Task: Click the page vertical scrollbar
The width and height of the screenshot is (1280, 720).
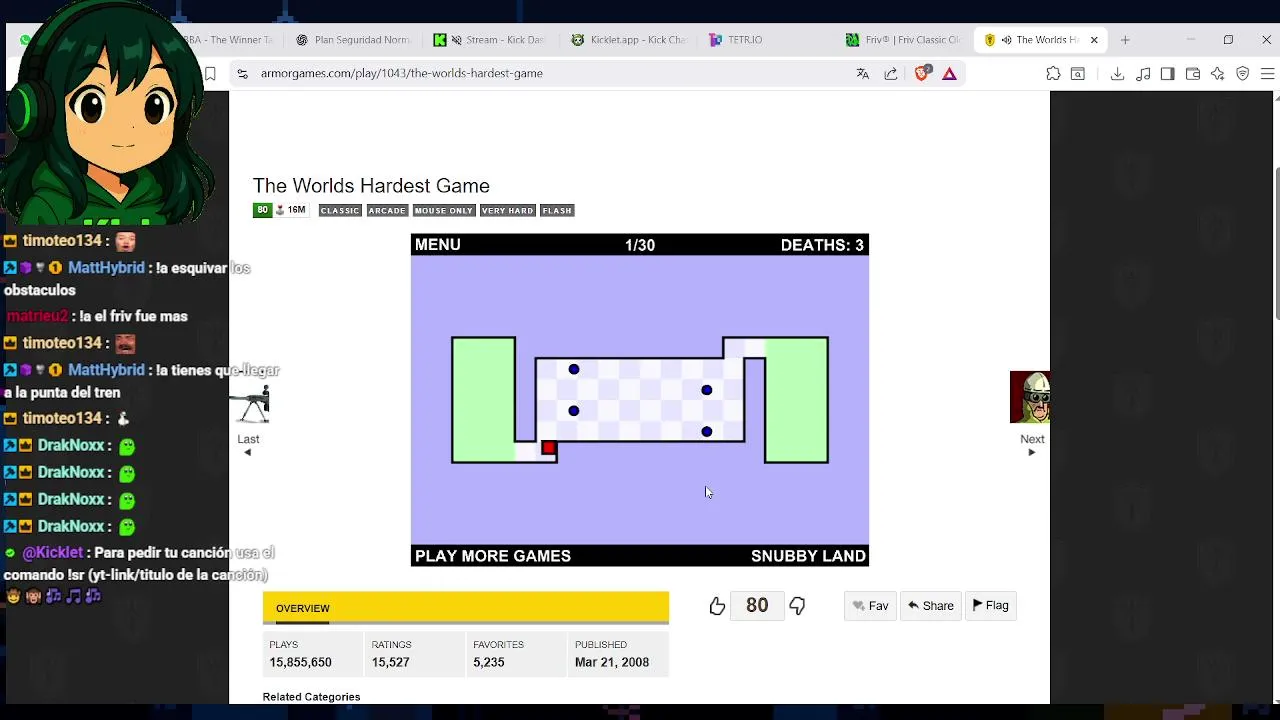Action: [x=1276, y=245]
